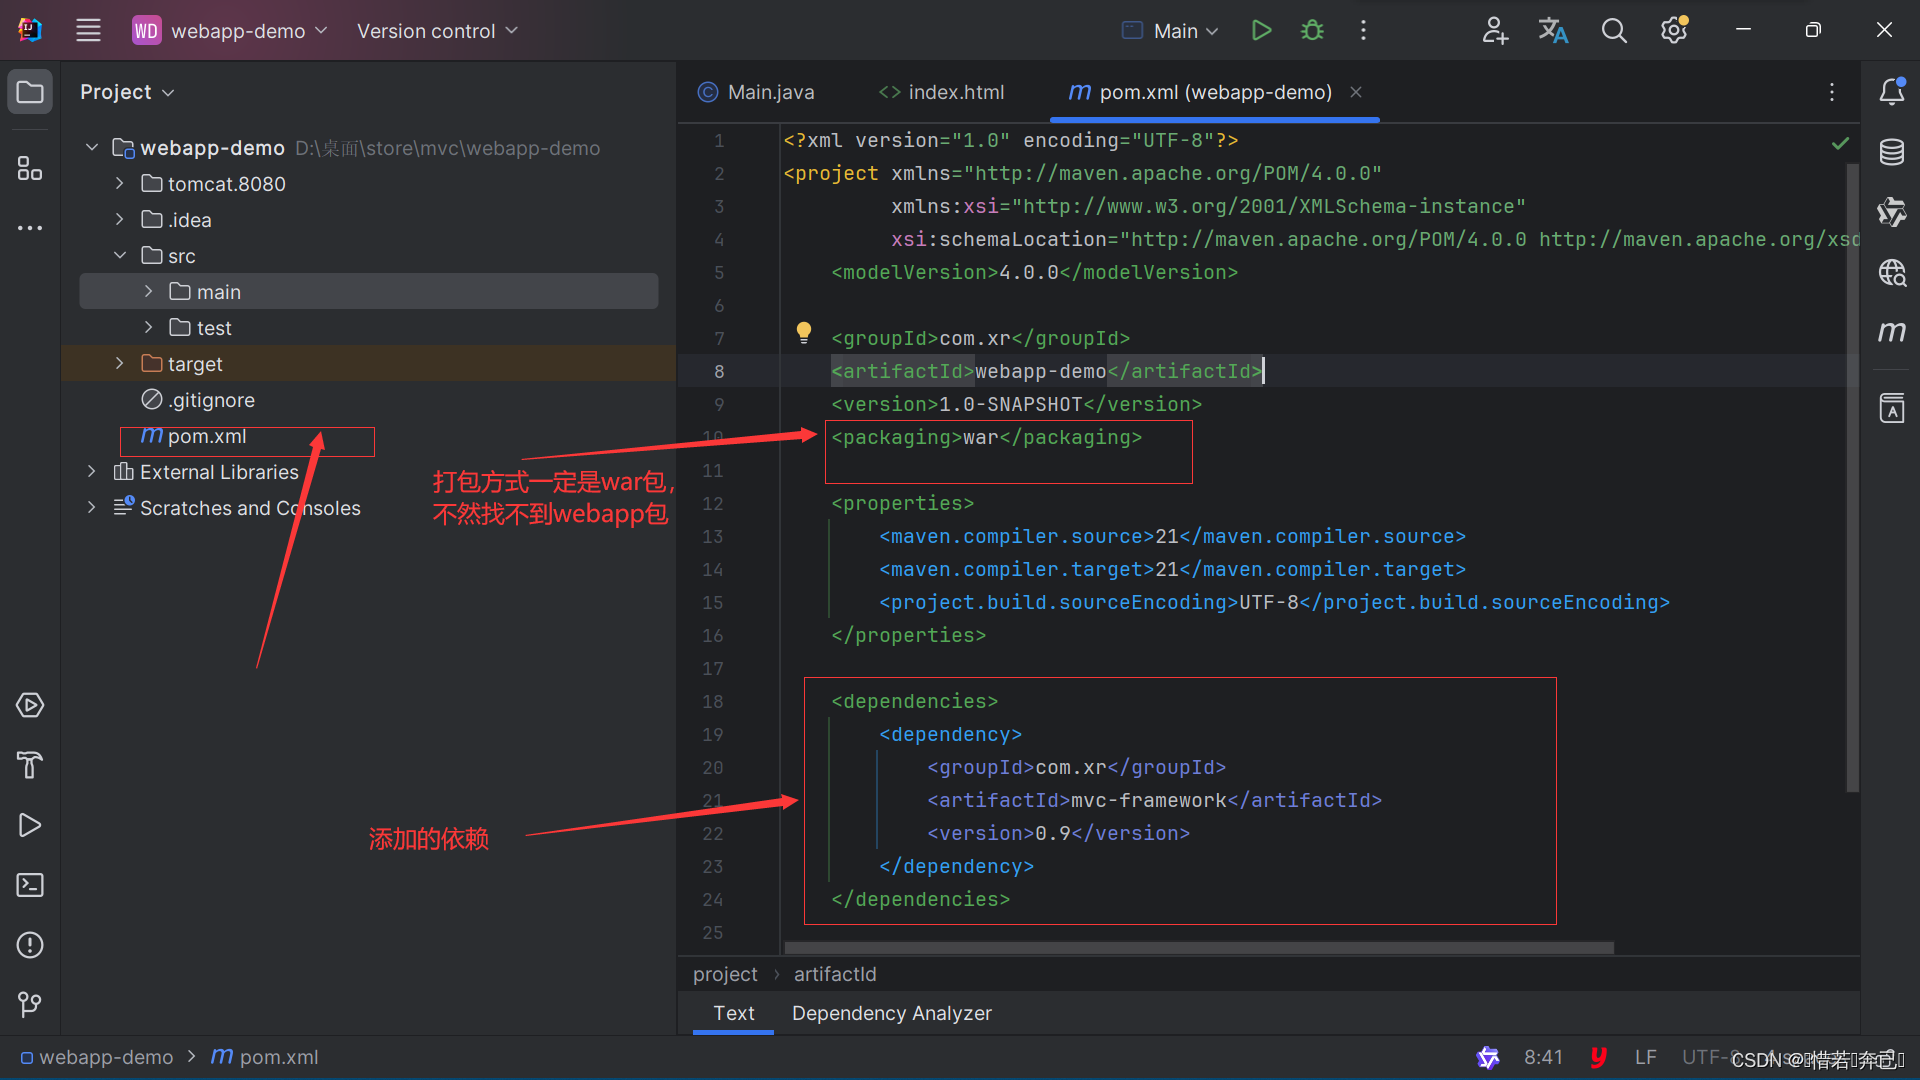The image size is (1920, 1080).
Task: Open the Build hammer tool window
Action: [30, 765]
